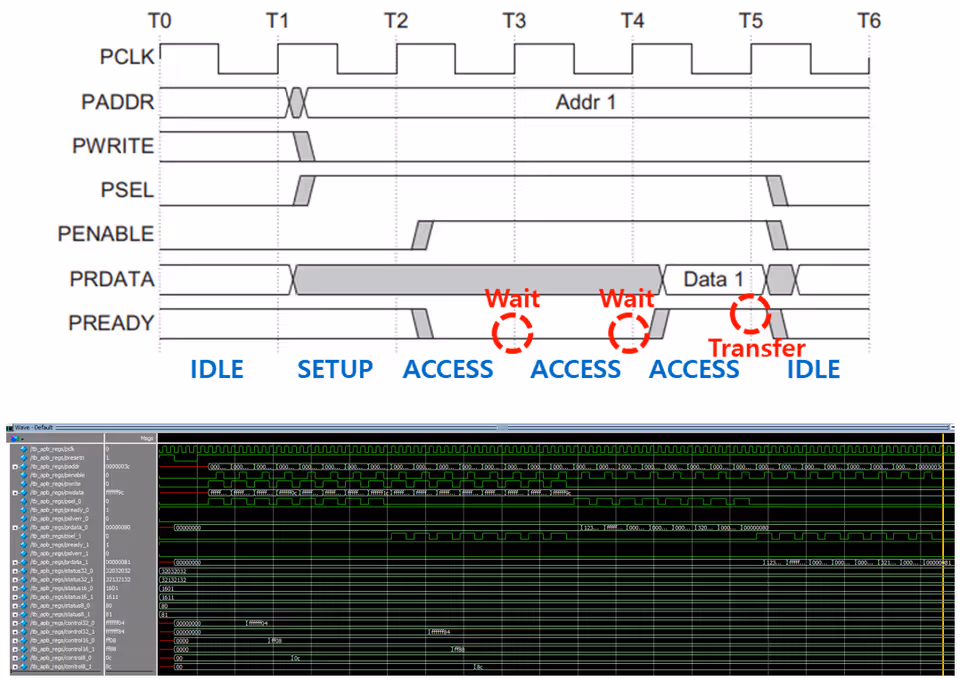The image size is (960, 680).
Task: Click the penable signal diamond icon
Action: [24, 475]
